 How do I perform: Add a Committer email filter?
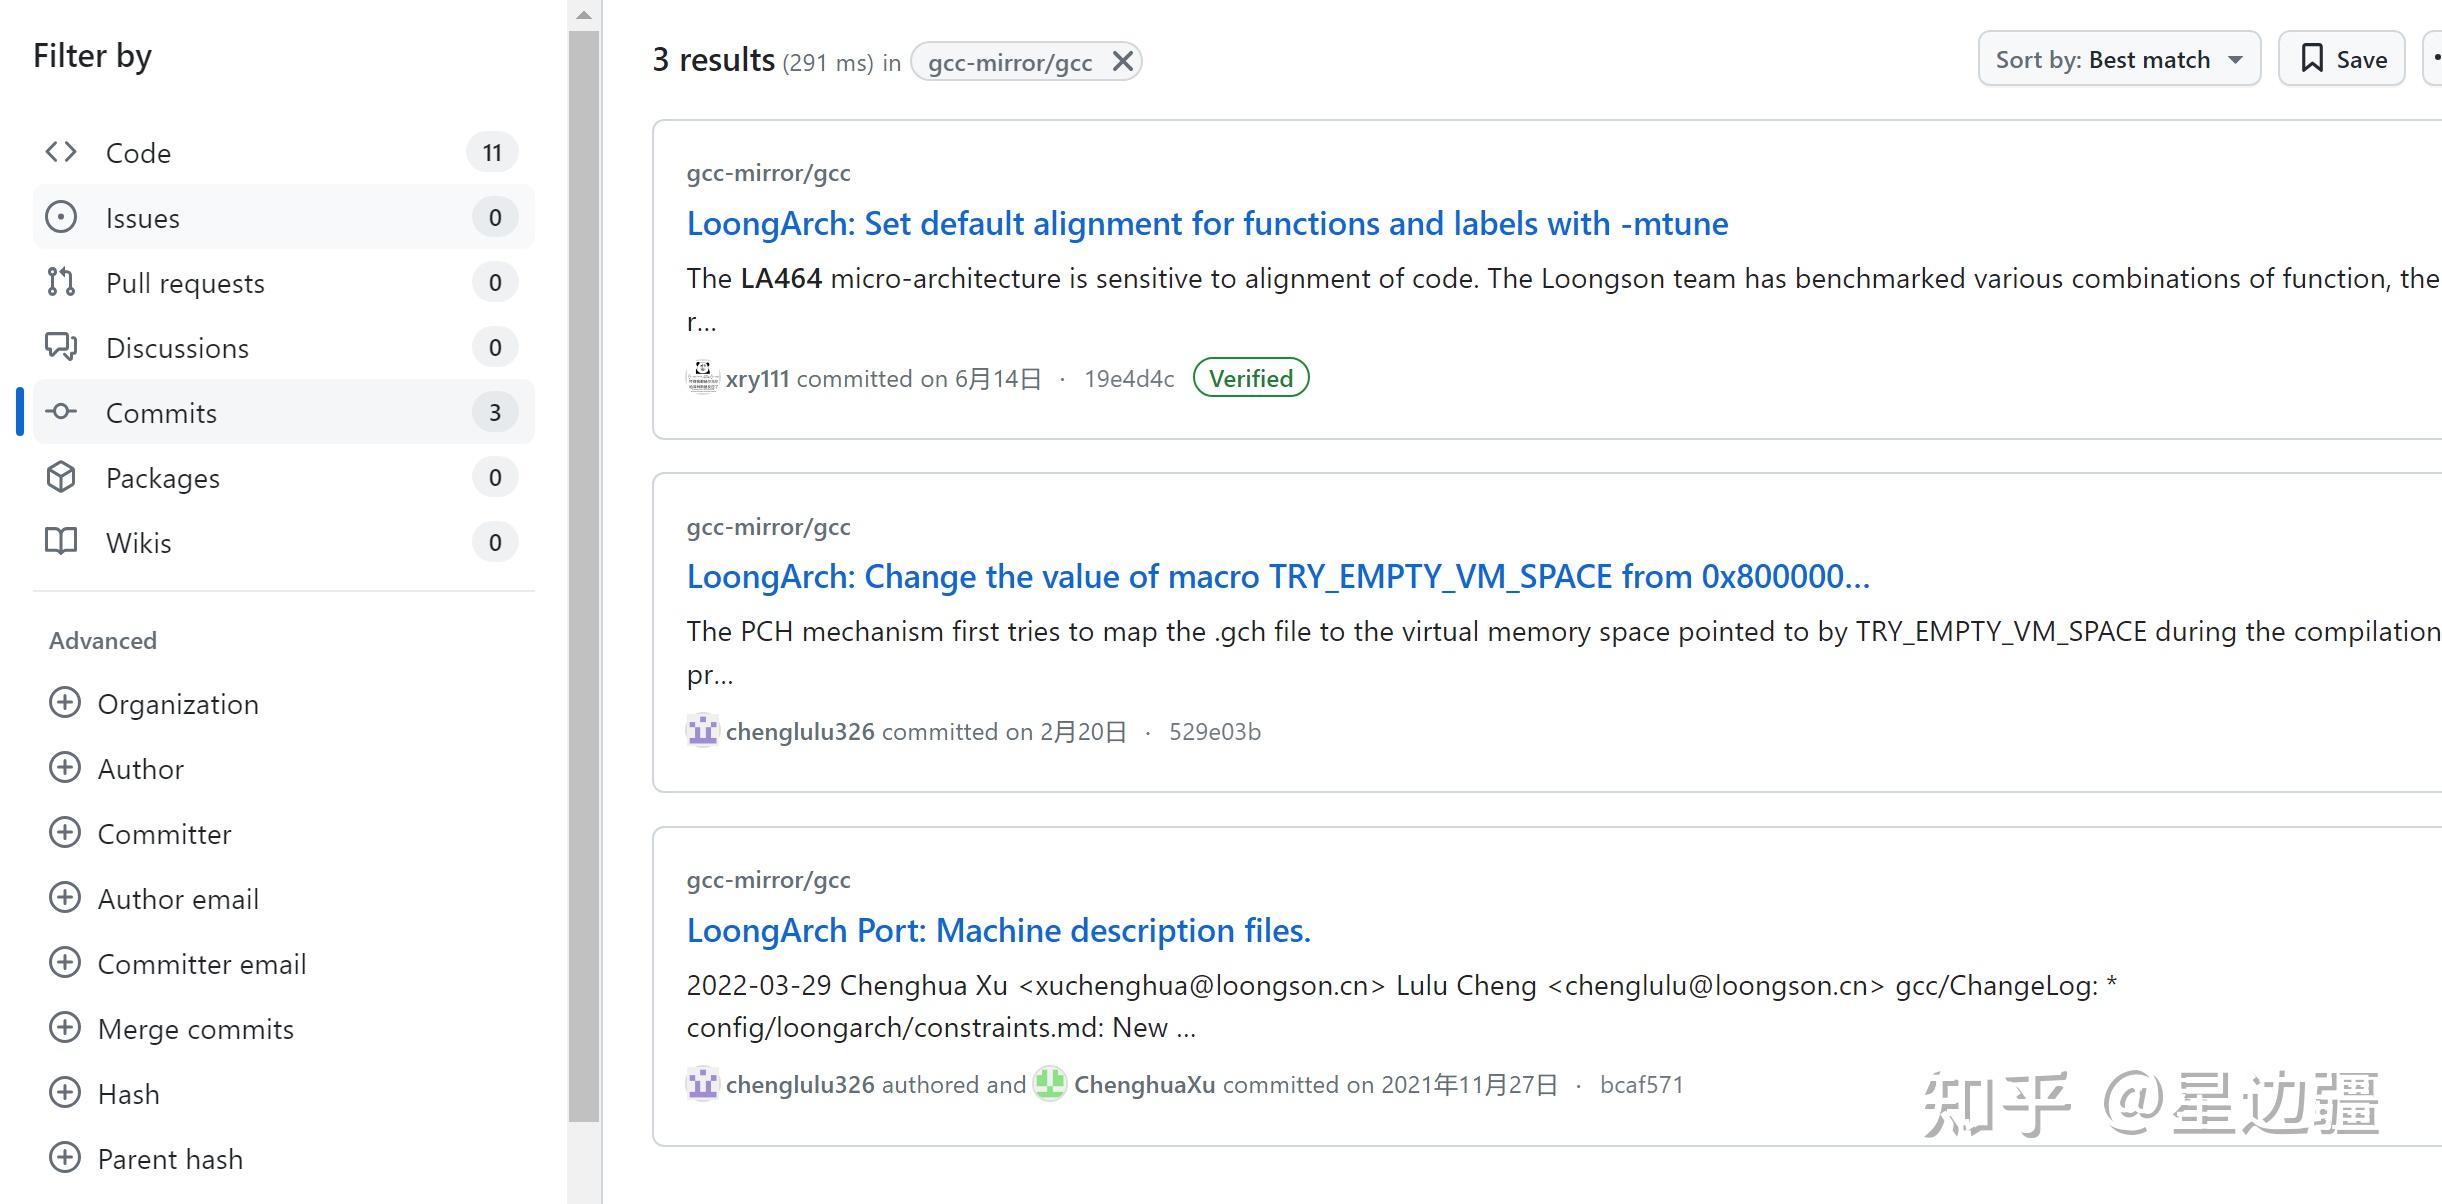pos(65,963)
